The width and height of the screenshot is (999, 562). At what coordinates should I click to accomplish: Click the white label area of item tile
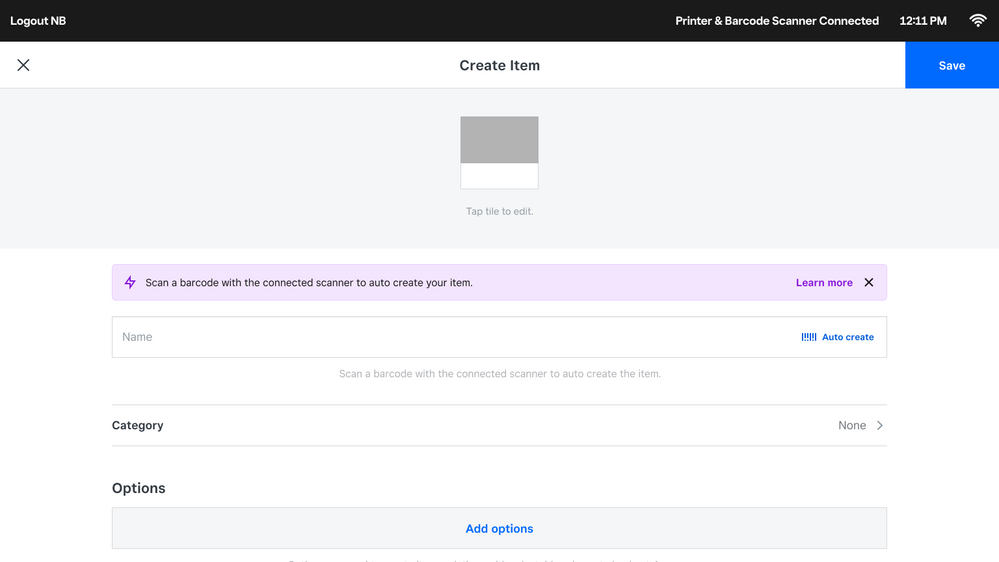[x=499, y=176]
